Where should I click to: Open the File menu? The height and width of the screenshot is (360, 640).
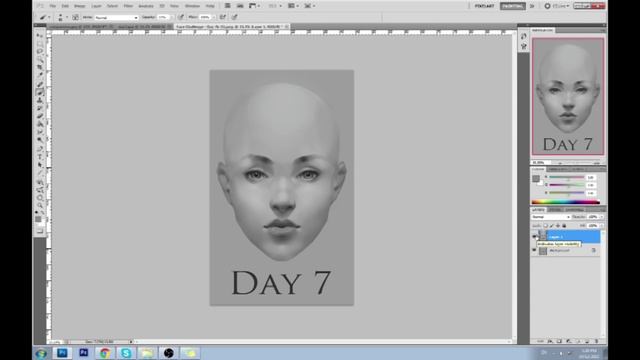[x=53, y=6]
